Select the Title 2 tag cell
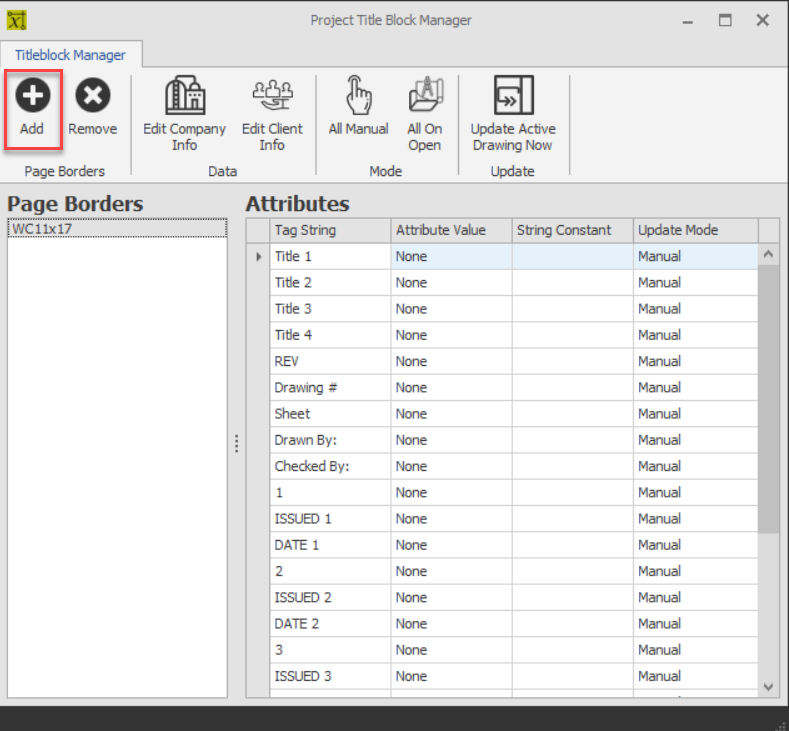789x731 pixels. [330, 283]
